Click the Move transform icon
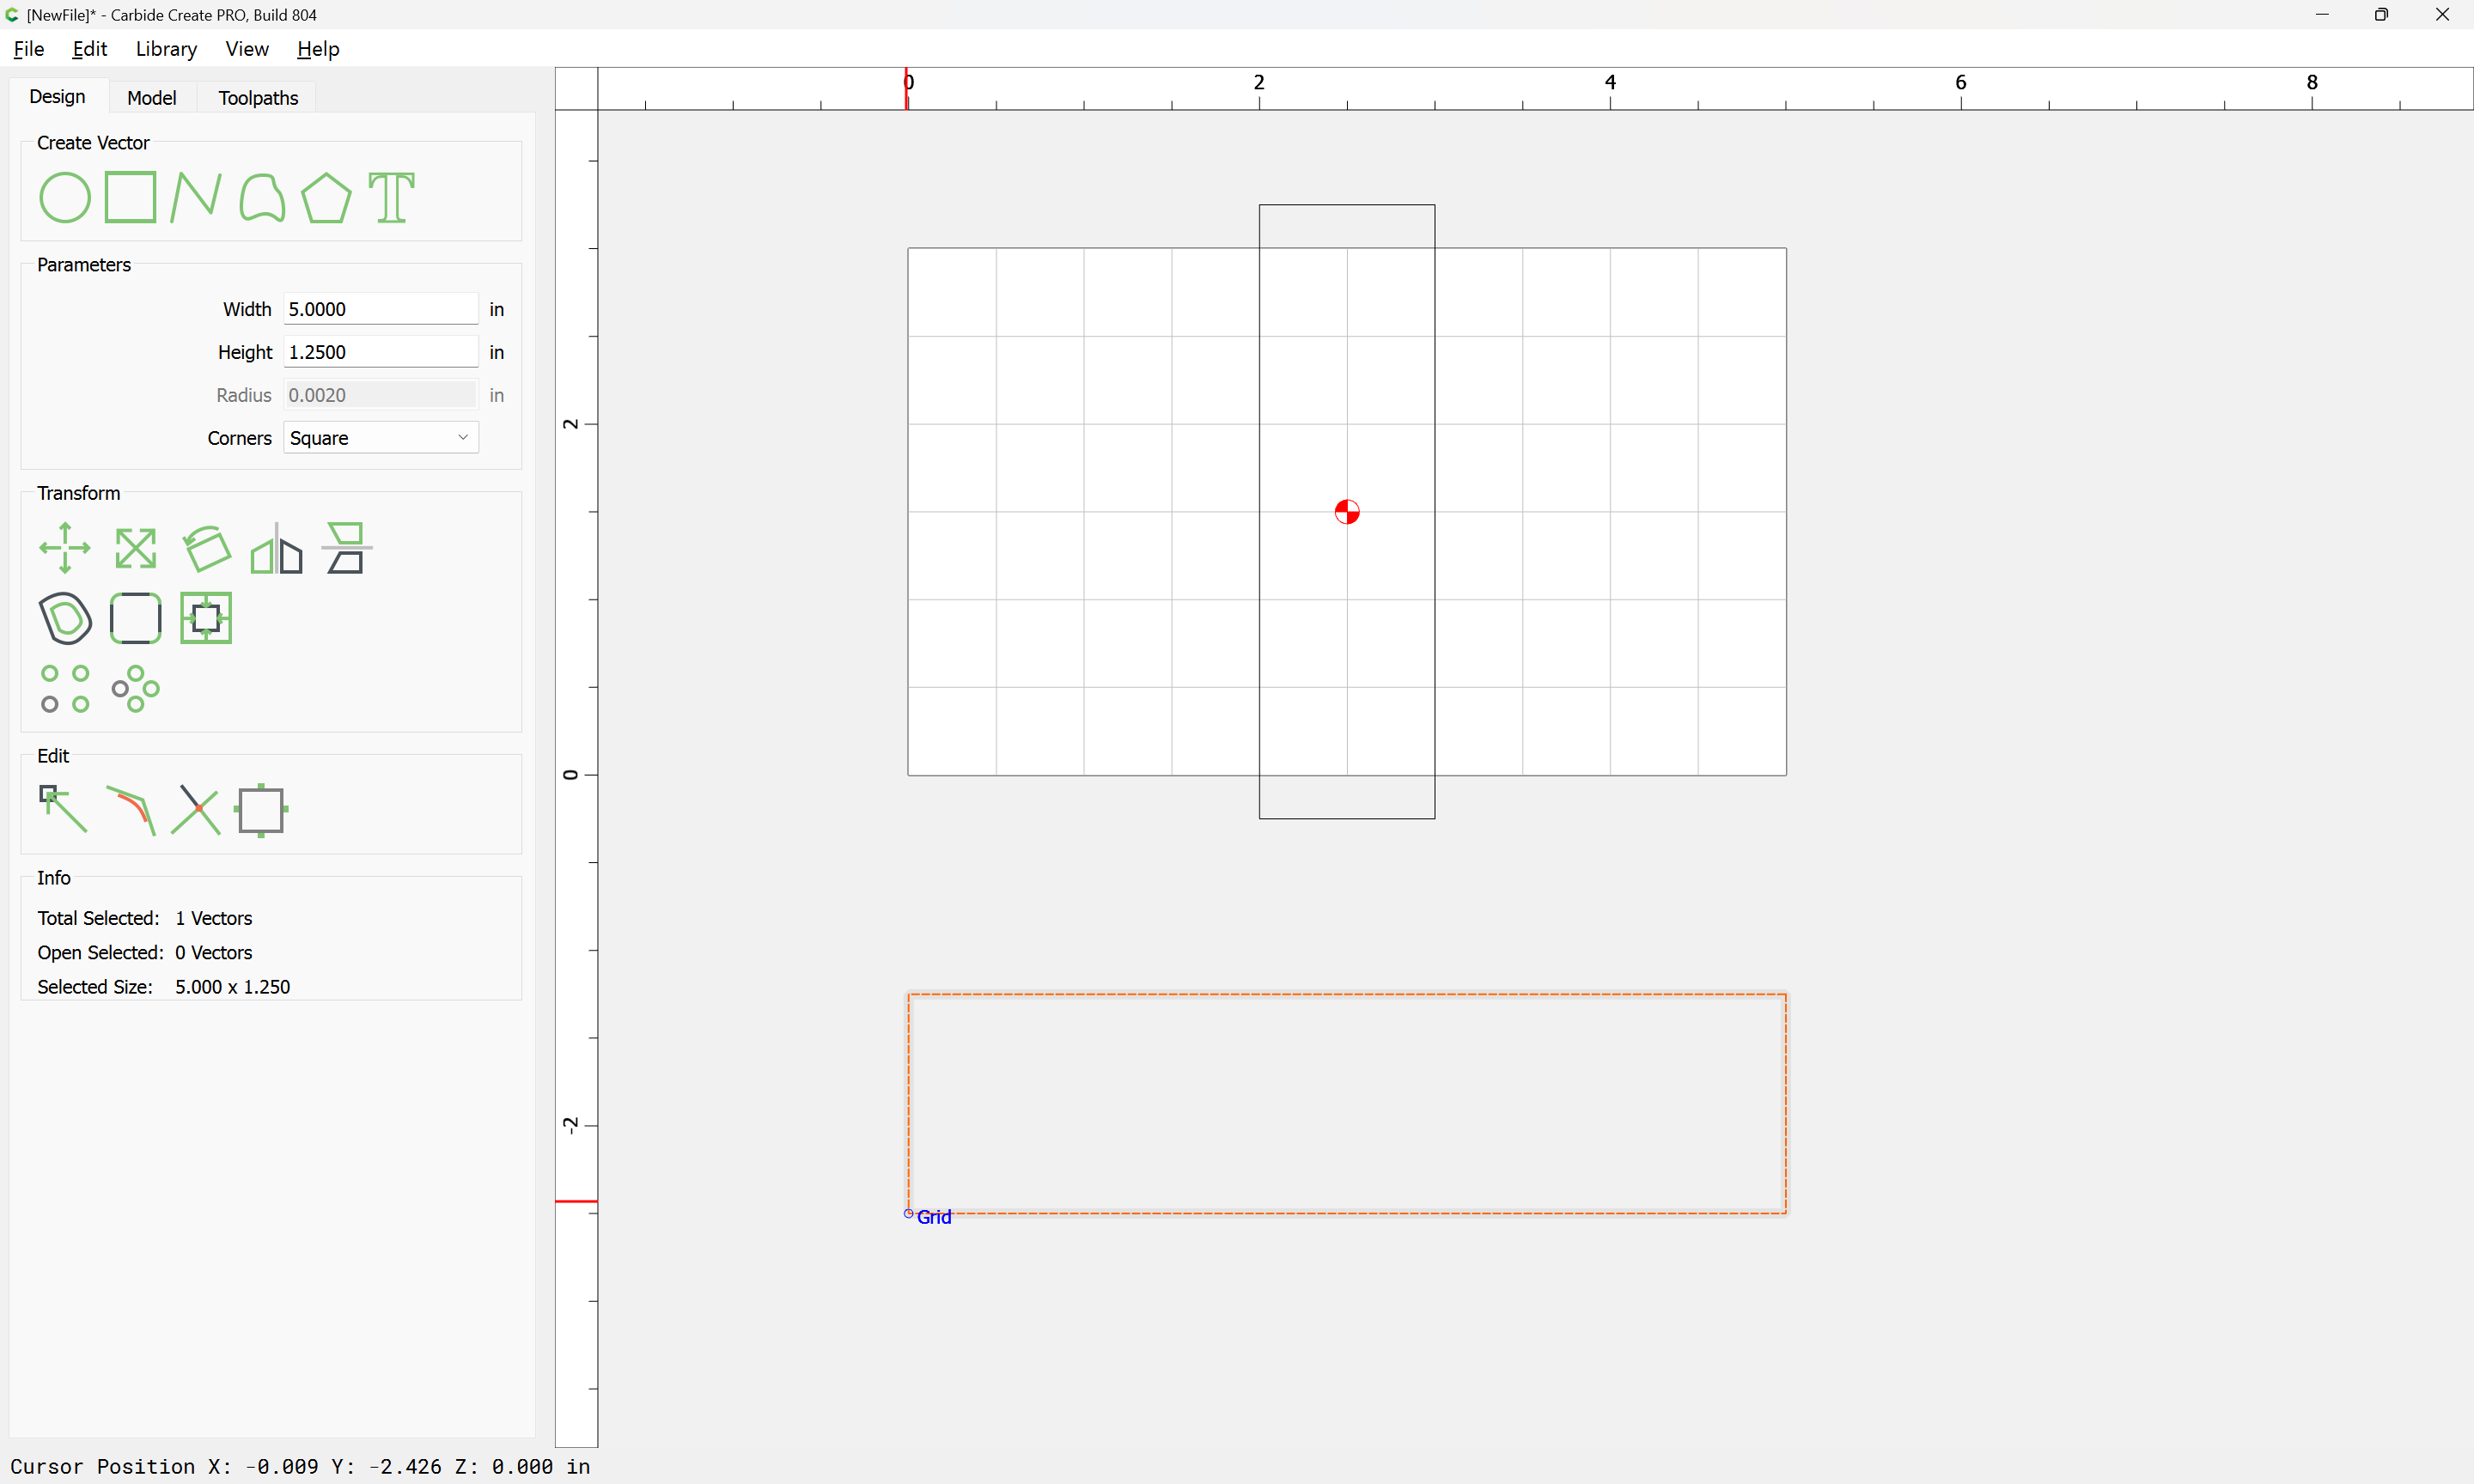 click(x=65, y=548)
